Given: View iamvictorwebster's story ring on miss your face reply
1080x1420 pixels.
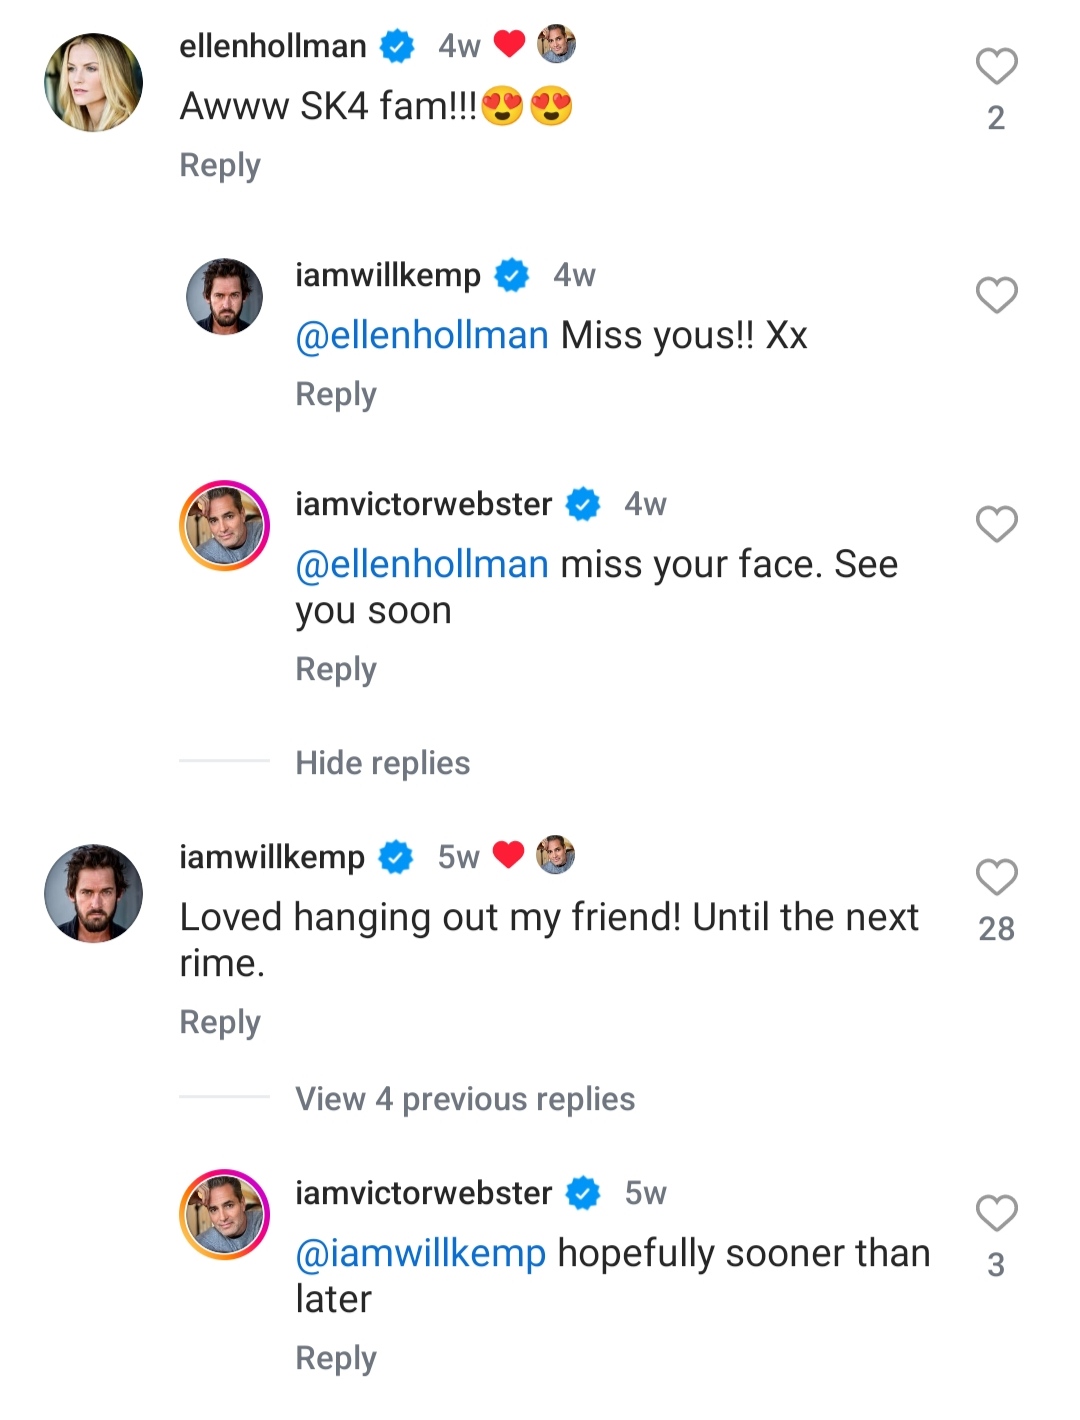Looking at the screenshot, I should 225,525.
